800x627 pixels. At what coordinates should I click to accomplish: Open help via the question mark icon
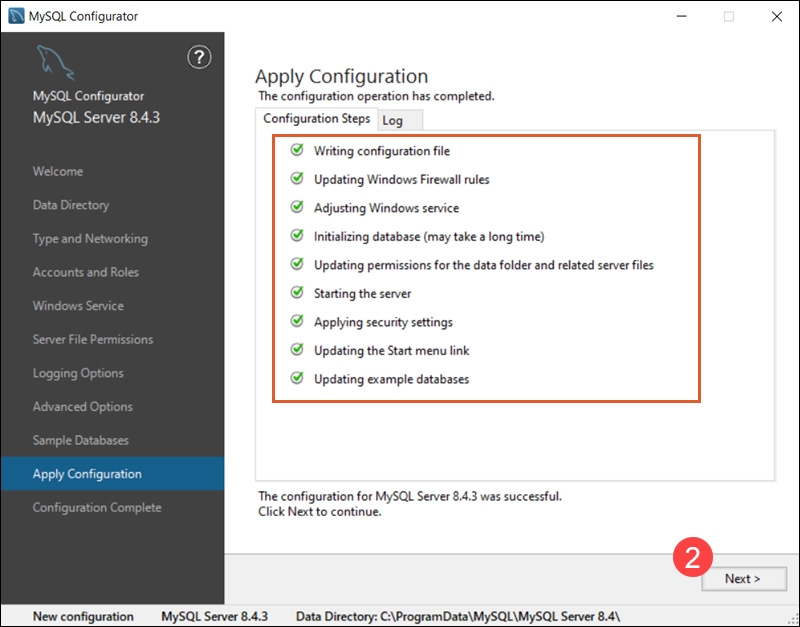tap(199, 58)
